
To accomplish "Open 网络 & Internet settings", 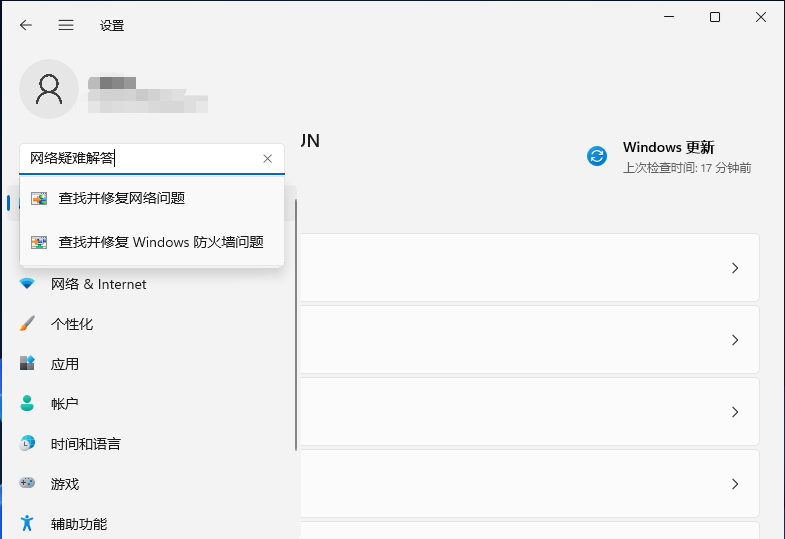I will click(x=150, y=284).
